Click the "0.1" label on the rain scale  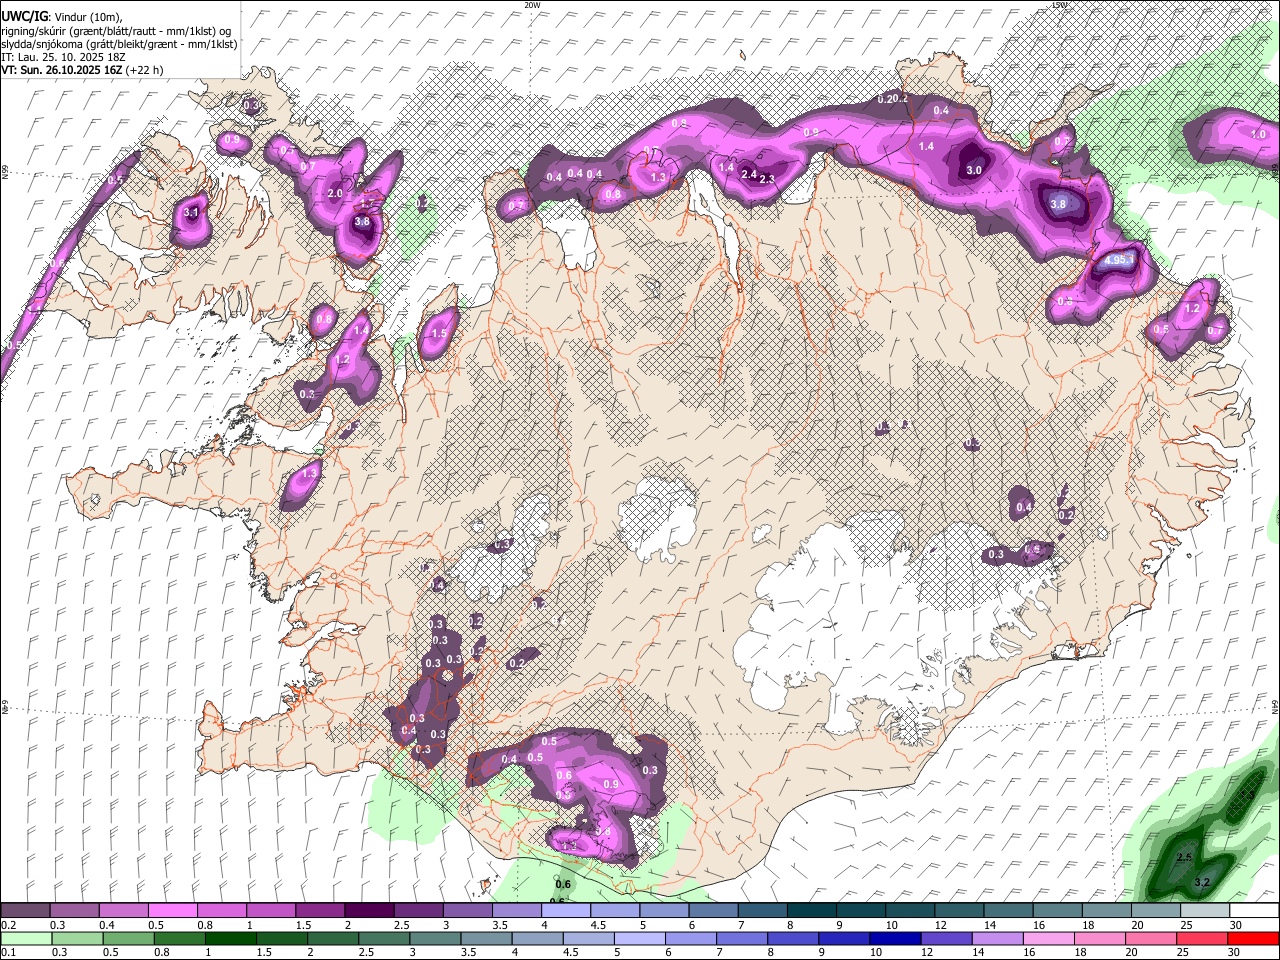point(8,952)
